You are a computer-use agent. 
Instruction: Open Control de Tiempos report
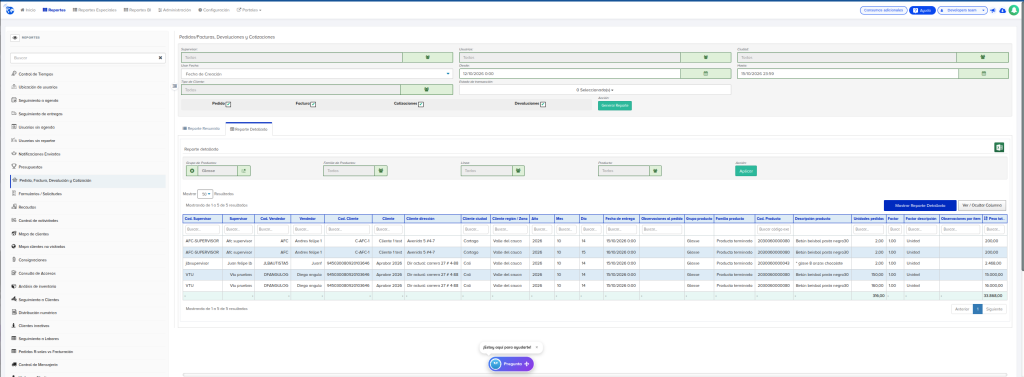(37, 74)
